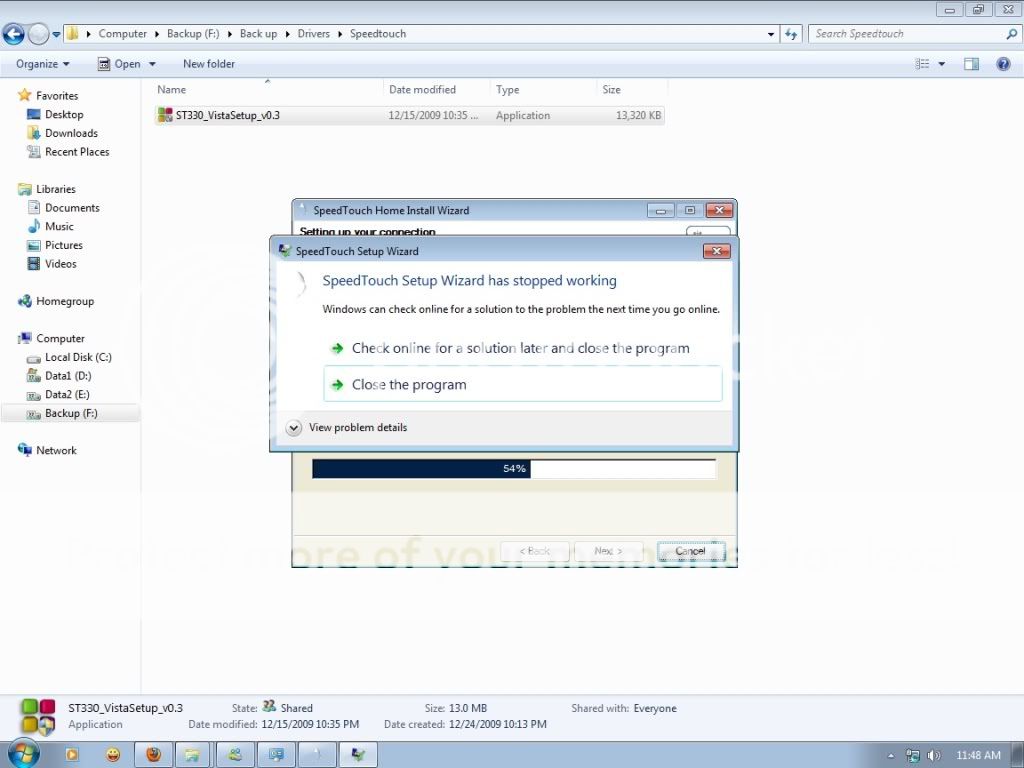Screen dimensions: 1024x768
Task: Click the Search Speedtouch input field
Action: (x=905, y=34)
